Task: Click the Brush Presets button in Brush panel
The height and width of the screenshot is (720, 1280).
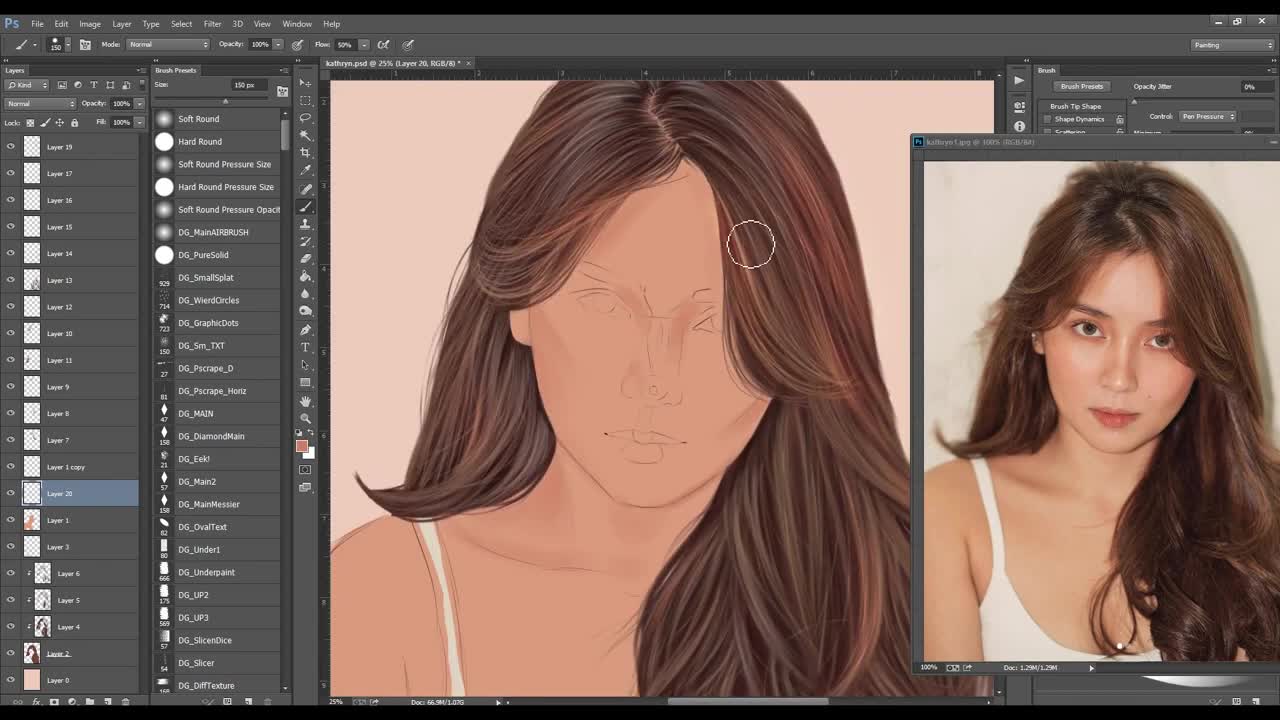Action: coord(1082,87)
